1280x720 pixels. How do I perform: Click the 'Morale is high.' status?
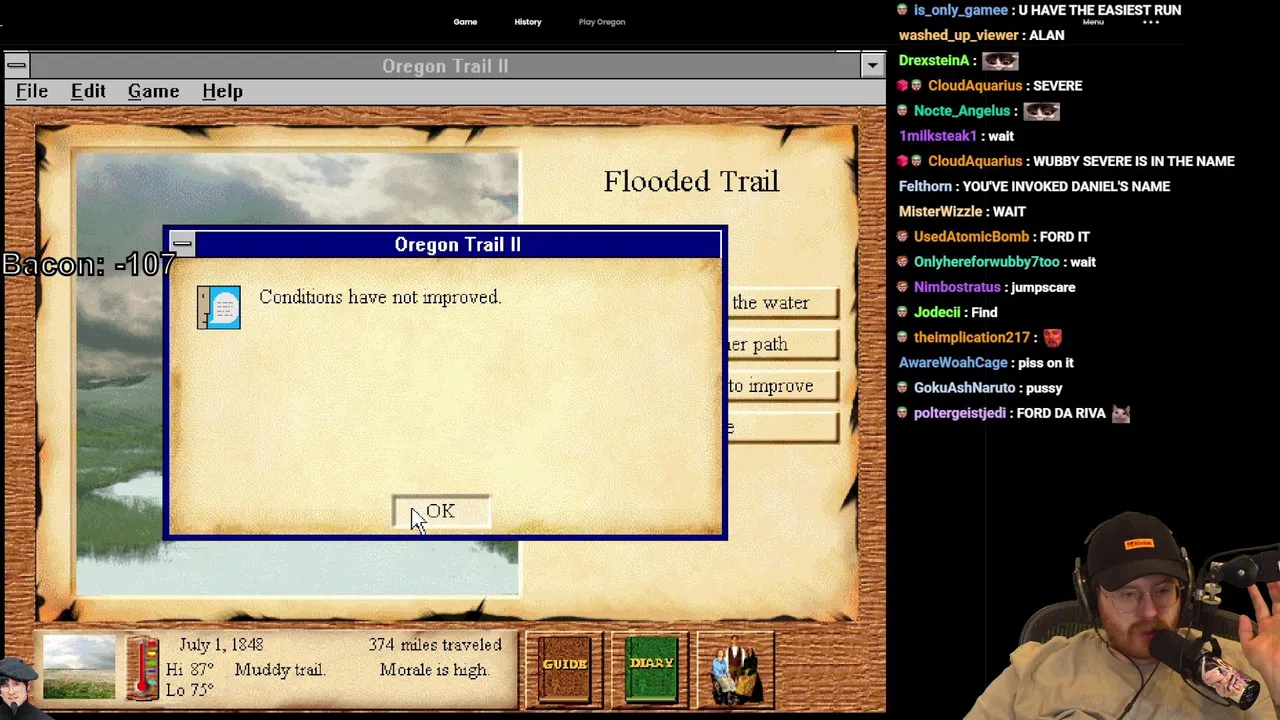[434, 670]
